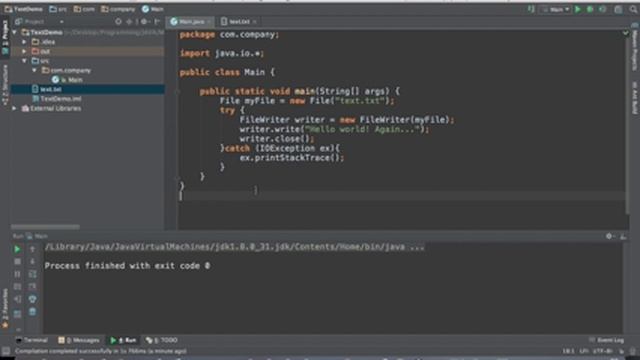Viewport: 640px width, 360px height.
Task: Click the down-arrow stack trace icon in Run panel
Action: point(32,261)
